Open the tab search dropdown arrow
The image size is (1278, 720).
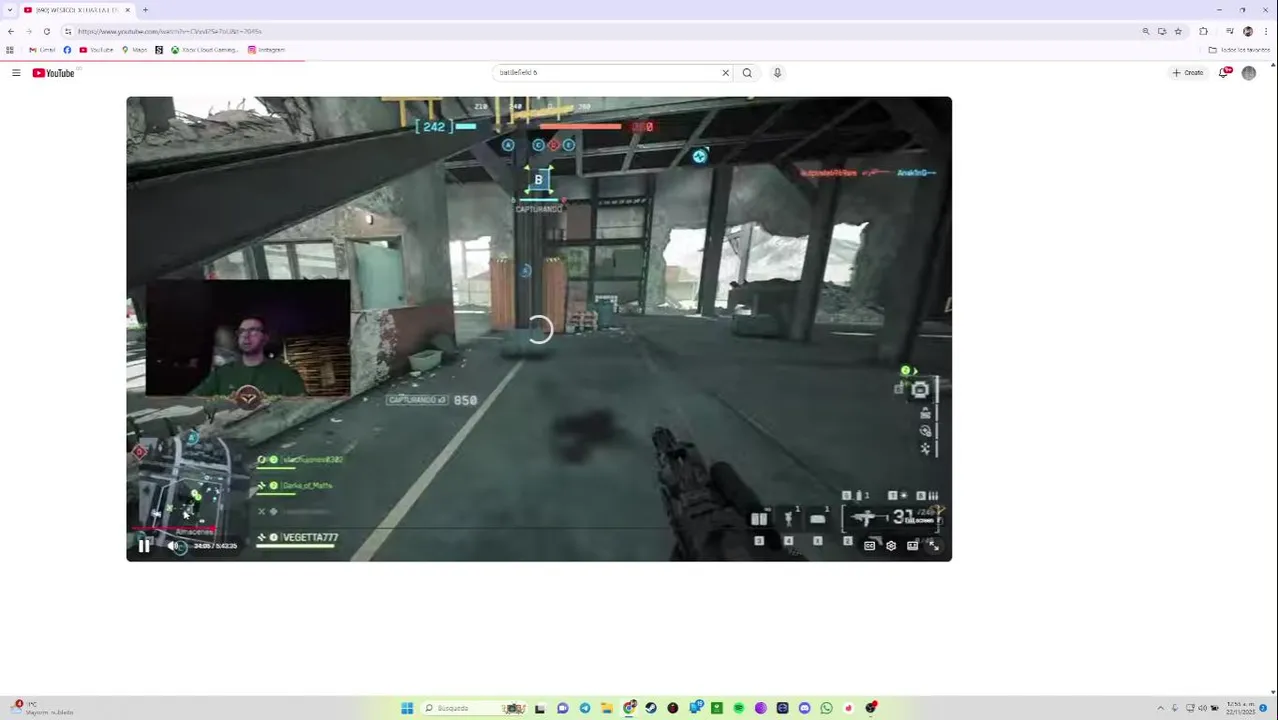point(11,10)
